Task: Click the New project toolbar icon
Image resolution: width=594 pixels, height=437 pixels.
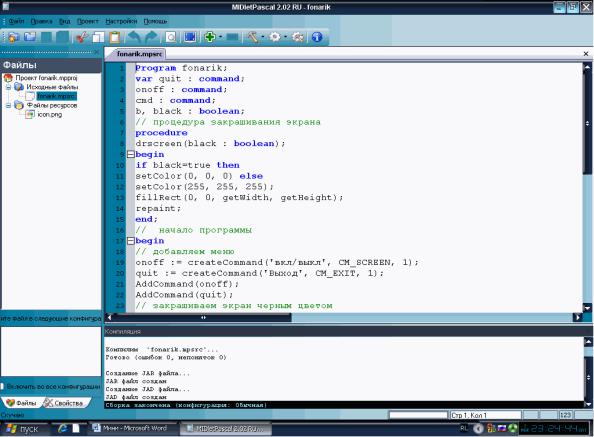Action: pos(14,37)
